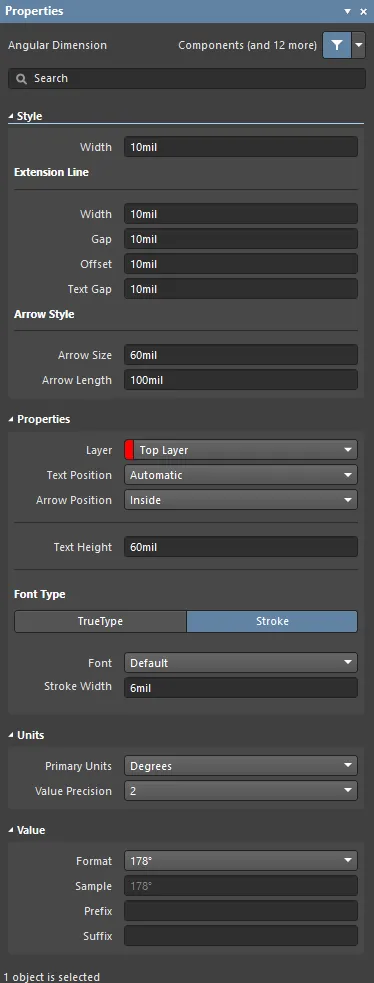
Task: Click the red Top Layer color swatch
Action: click(x=129, y=450)
